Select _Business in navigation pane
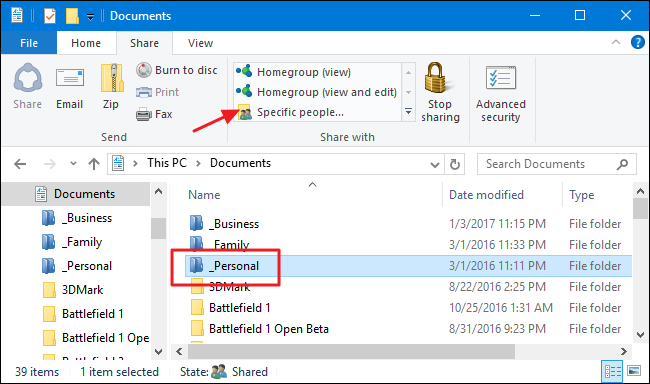The image size is (650, 384). click(x=77, y=218)
